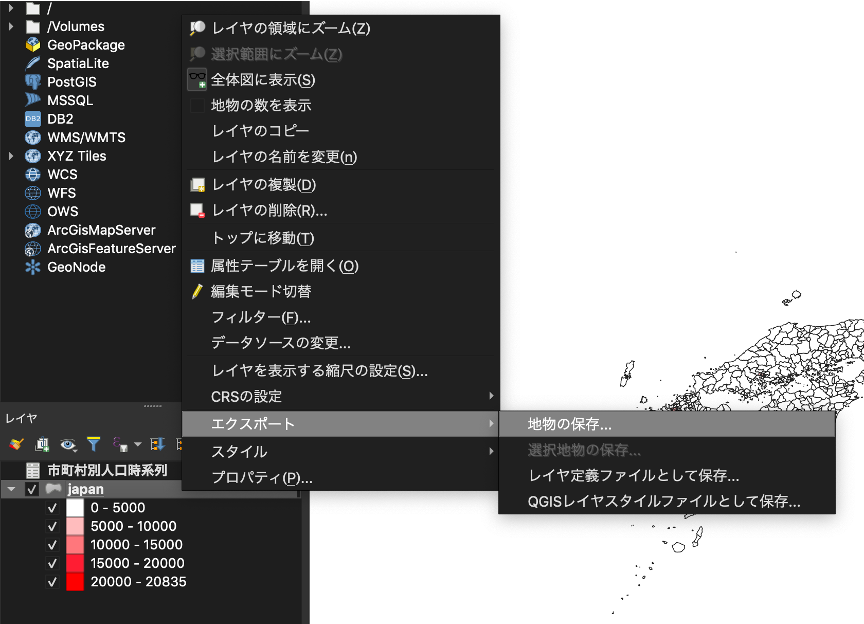Viewport: 864px width, 624px height.
Task: Expand the XYZ Tiles tree node
Action: point(11,156)
